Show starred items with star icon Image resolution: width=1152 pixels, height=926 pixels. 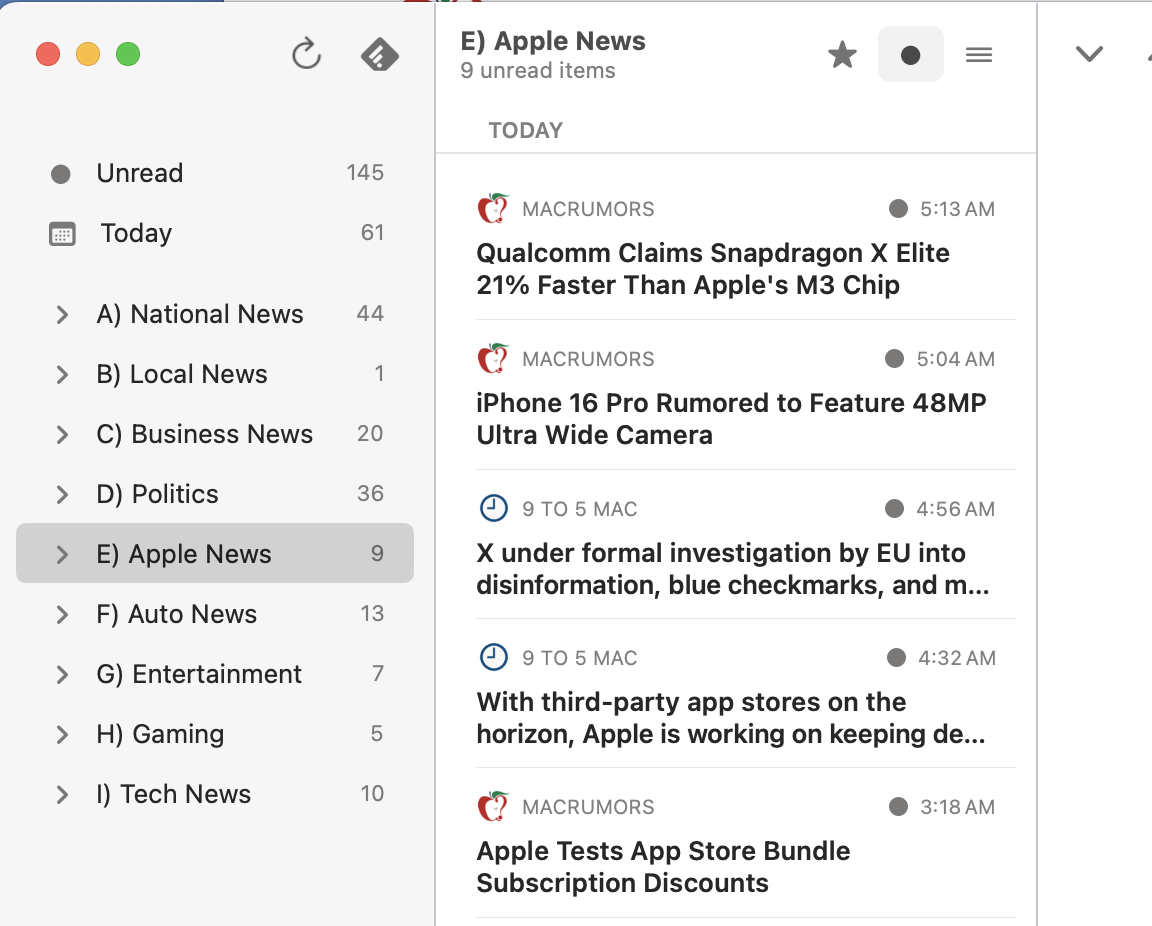click(x=842, y=54)
